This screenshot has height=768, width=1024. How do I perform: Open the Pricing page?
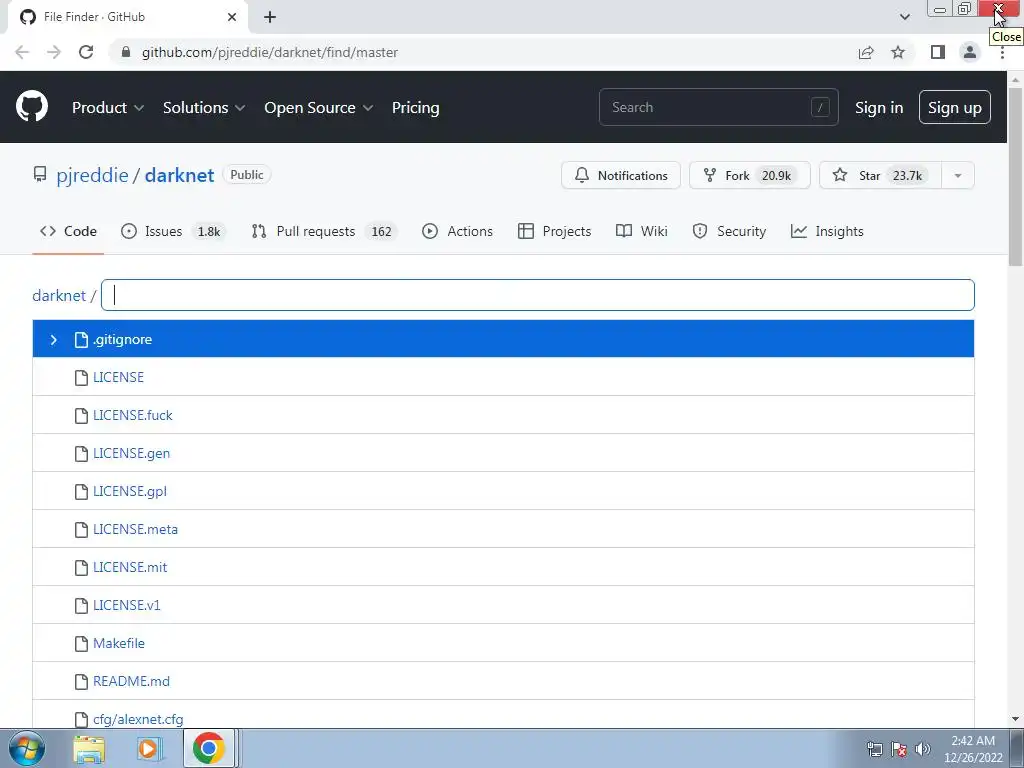[x=415, y=108]
